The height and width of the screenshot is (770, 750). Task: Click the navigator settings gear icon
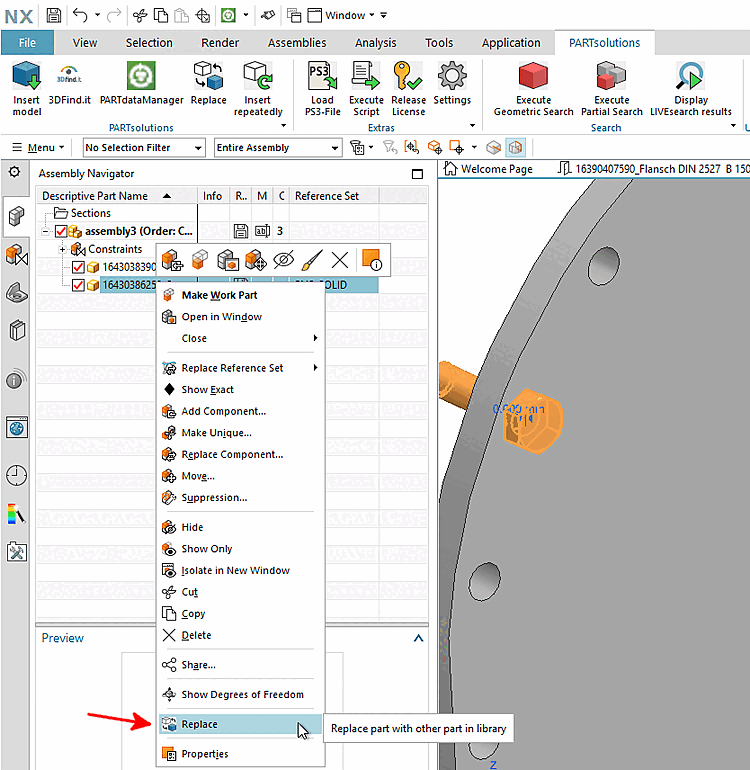(15, 172)
